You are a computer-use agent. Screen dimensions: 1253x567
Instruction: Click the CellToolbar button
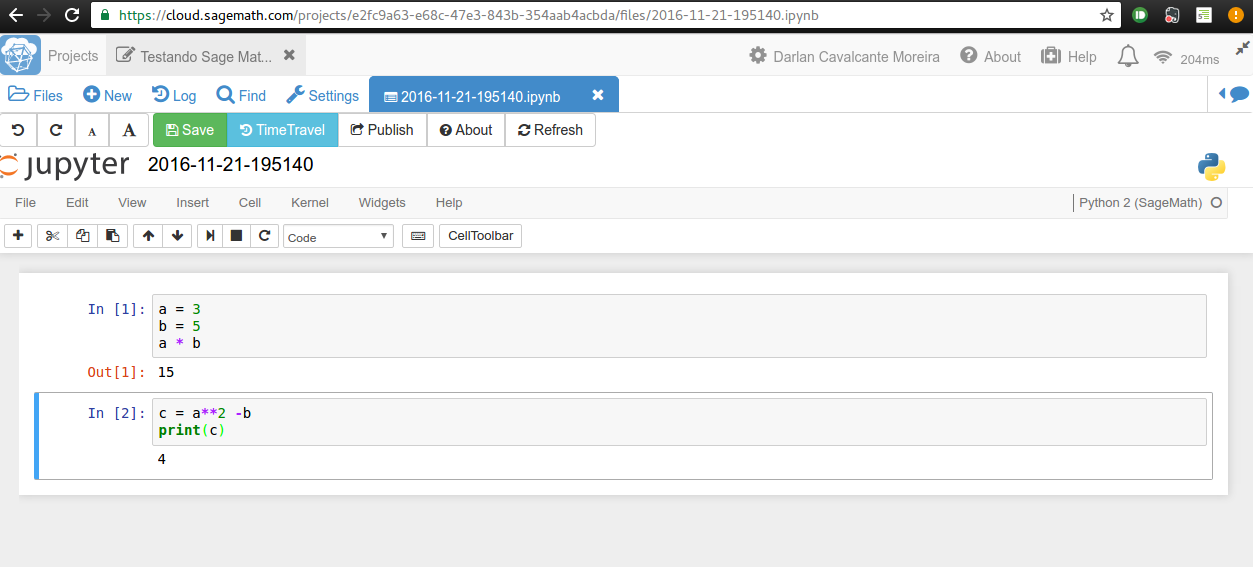[x=480, y=236]
